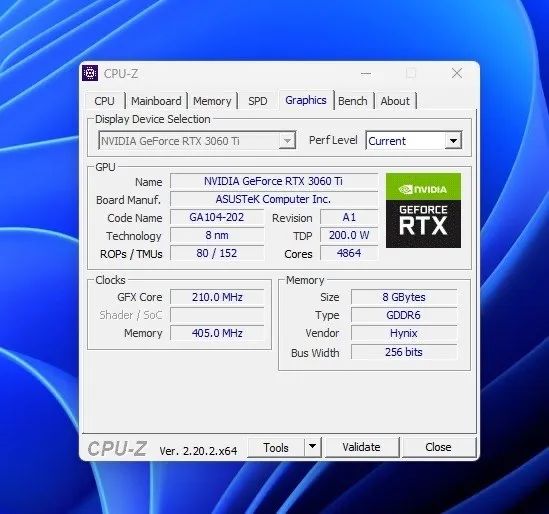
Task: Click the Technology 8 nm value
Action: (x=217, y=235)
